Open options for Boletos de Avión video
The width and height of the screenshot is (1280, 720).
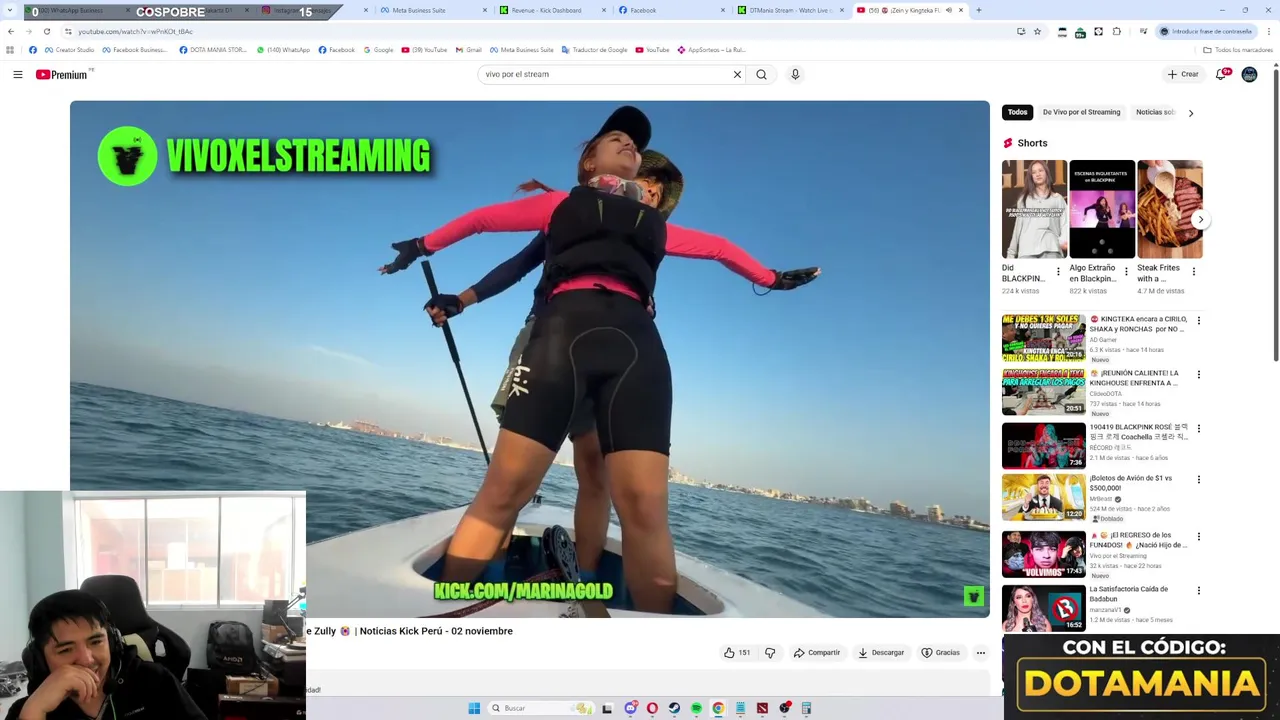(1198, 480)
